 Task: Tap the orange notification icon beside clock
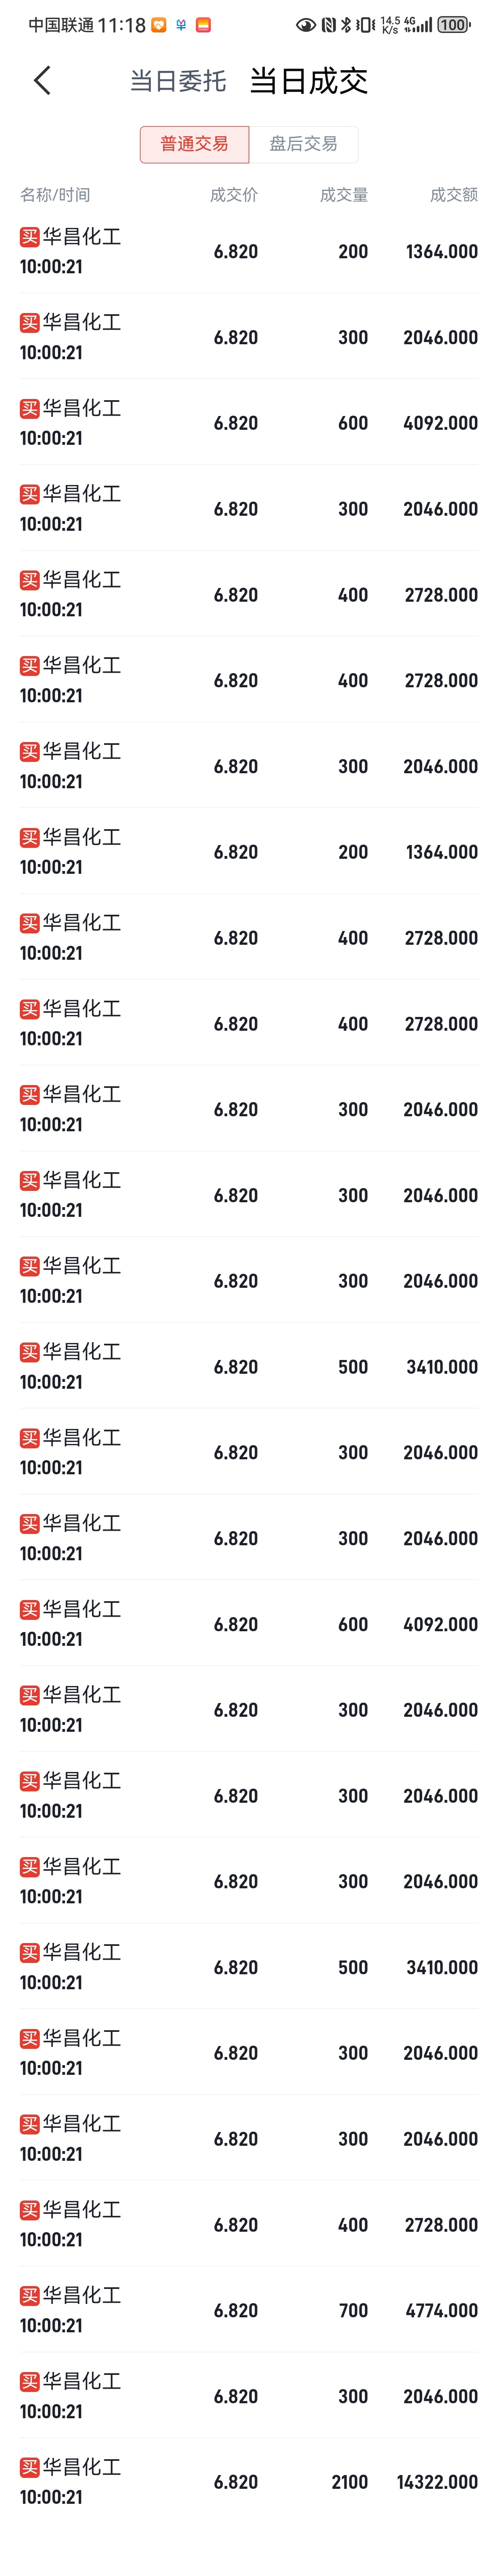(159, 25)
